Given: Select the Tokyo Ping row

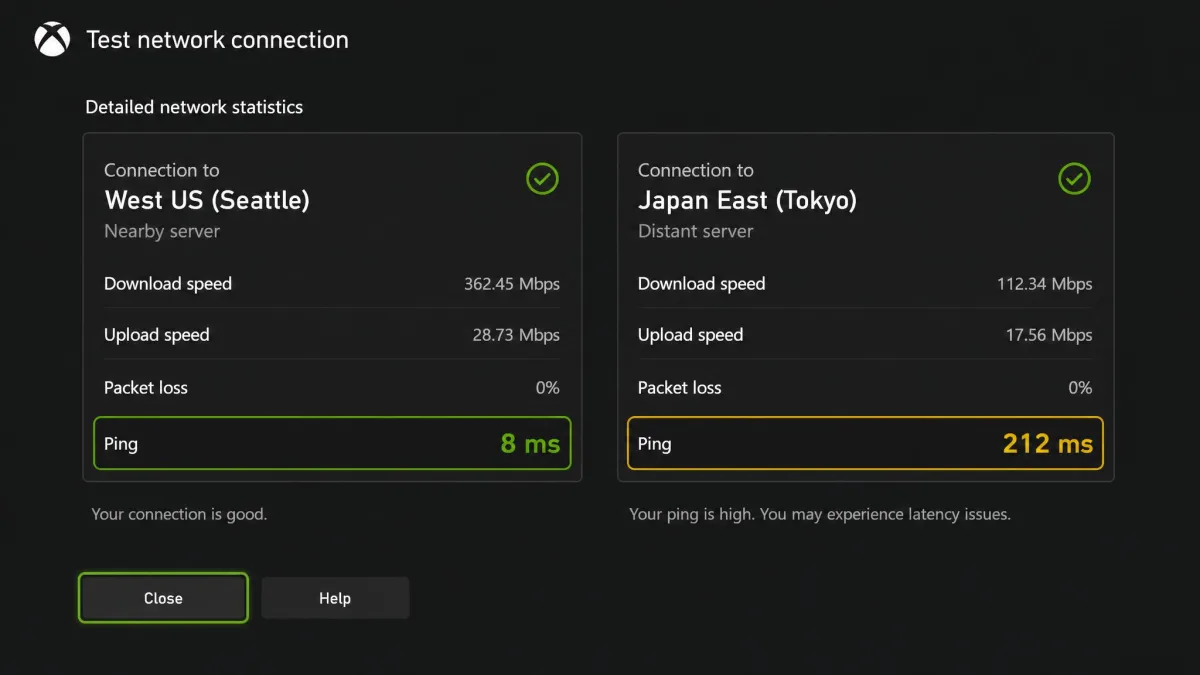Looking at the screenshot, I should [865, 443].
